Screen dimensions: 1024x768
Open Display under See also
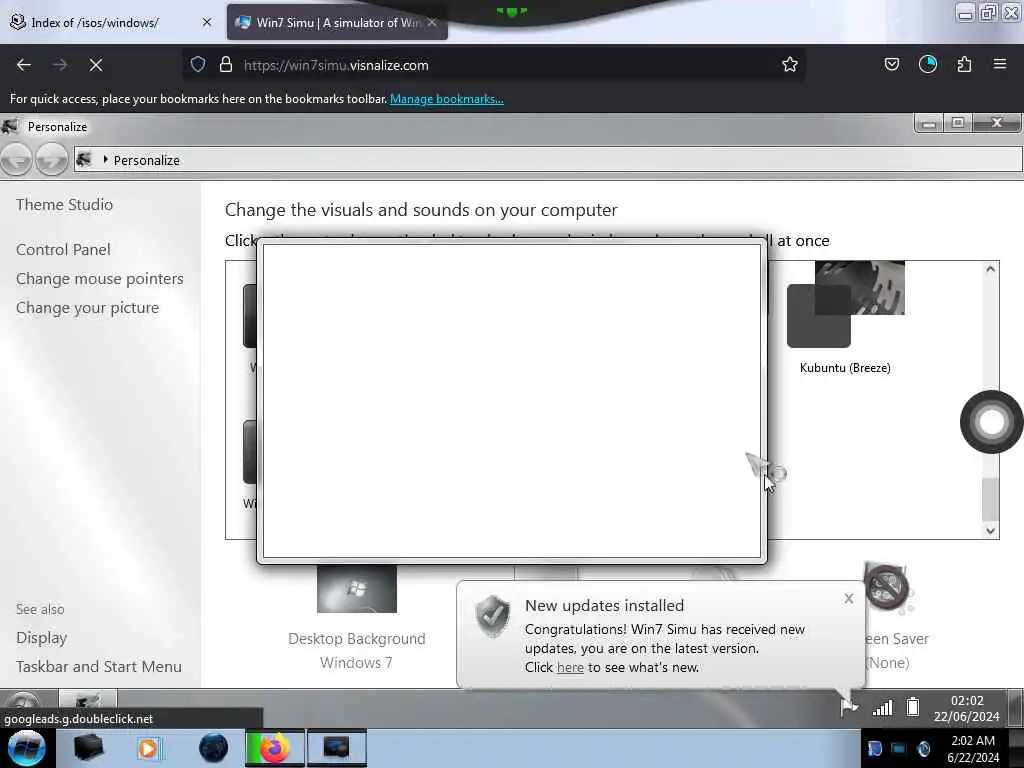click(42, 637)
